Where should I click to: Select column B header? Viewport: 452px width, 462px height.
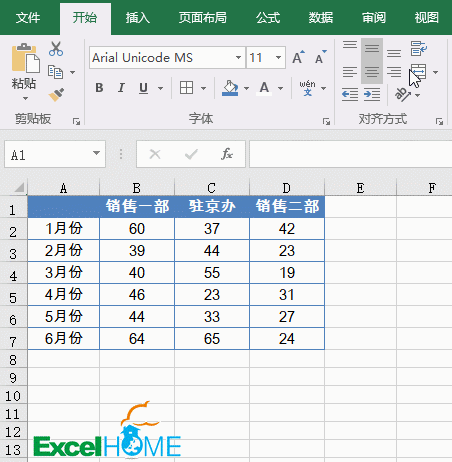tap(137, 188)
